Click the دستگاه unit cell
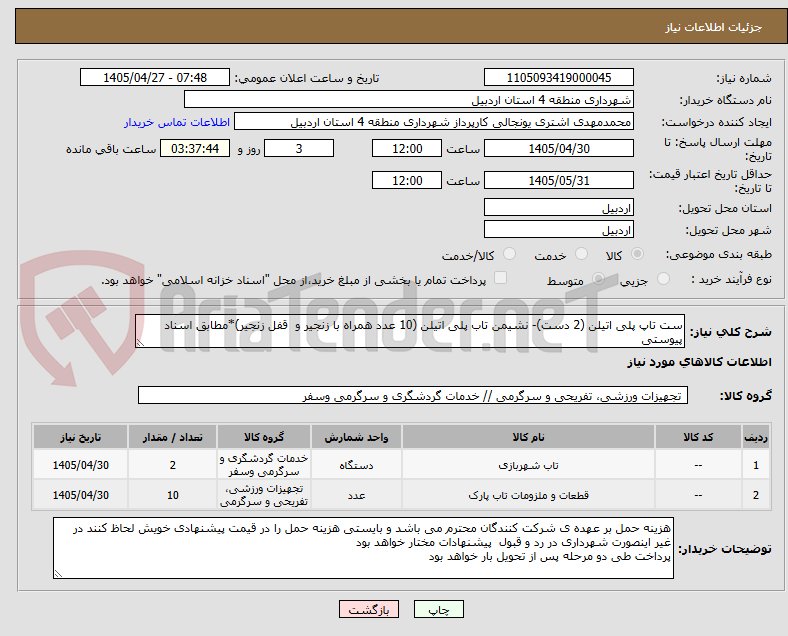 click(356, 465)
